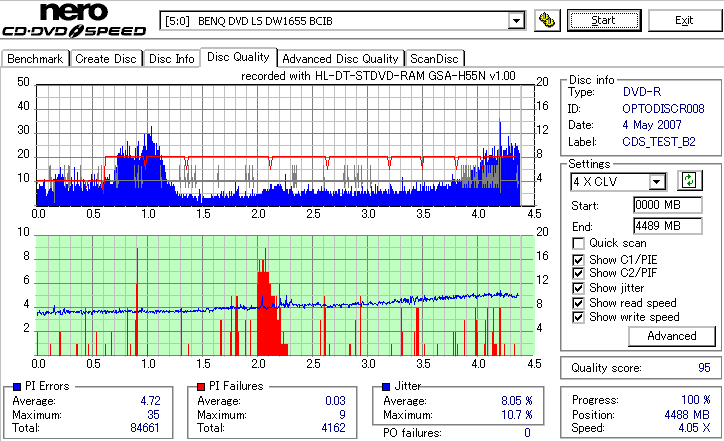Click the End field showing 4489 MB
Image resolution: width=724 pixels, height=441 pixels.
coord(668,226)
